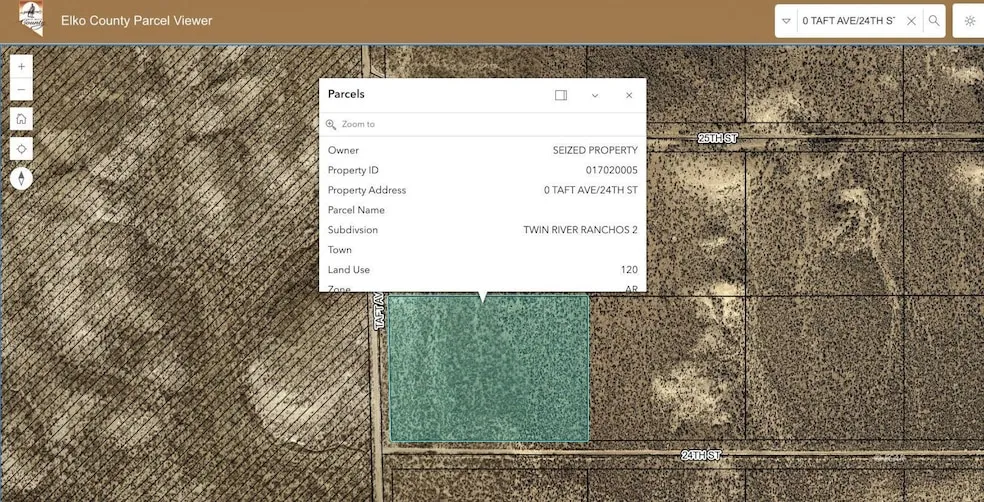The width and height of the screenshot is (984, 502).
Task: Click the 25TH ST road label
Action: tap(717, 138)
